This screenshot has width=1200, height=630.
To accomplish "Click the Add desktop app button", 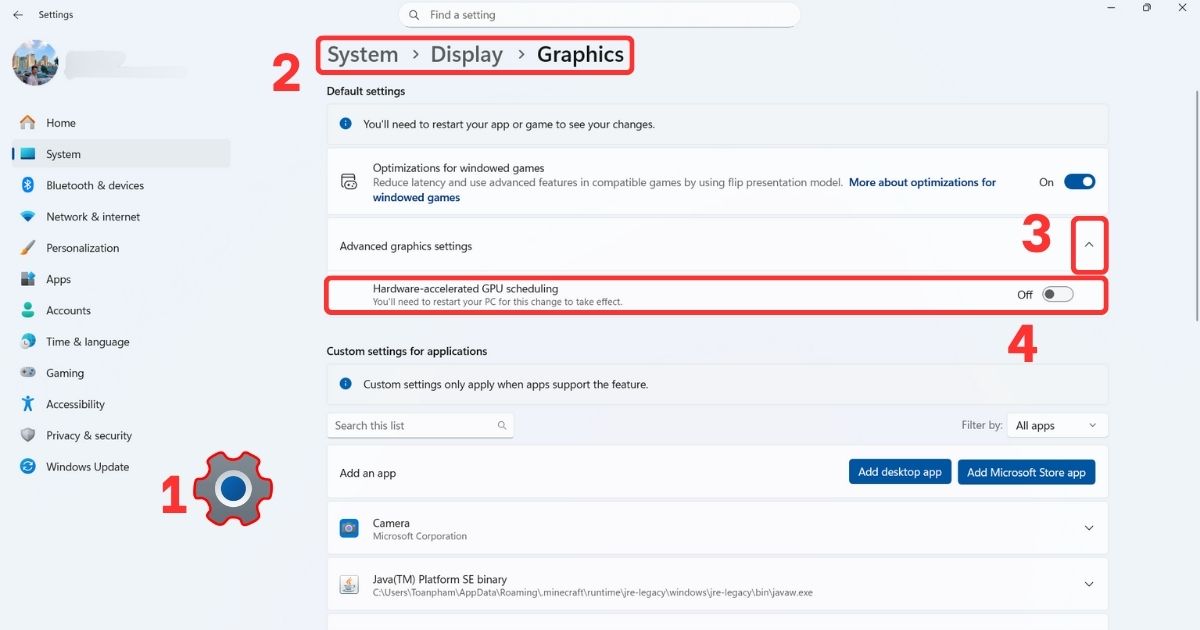I will pyautogui.click(x=899, y=472).
